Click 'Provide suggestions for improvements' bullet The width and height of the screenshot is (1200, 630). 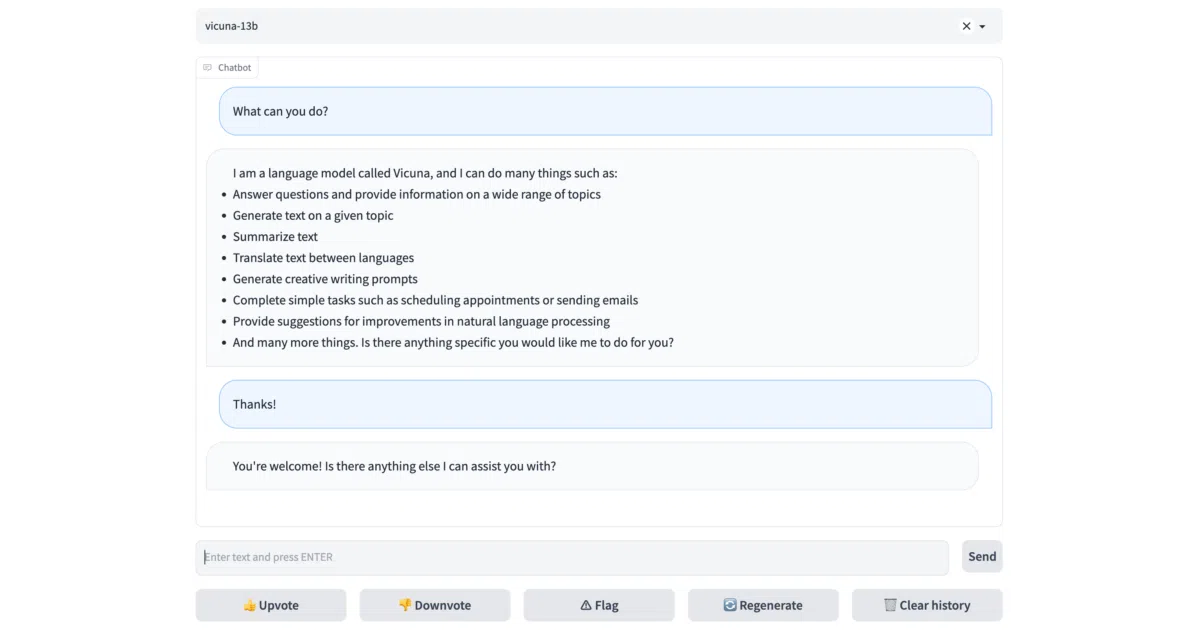tap(421, 321)
